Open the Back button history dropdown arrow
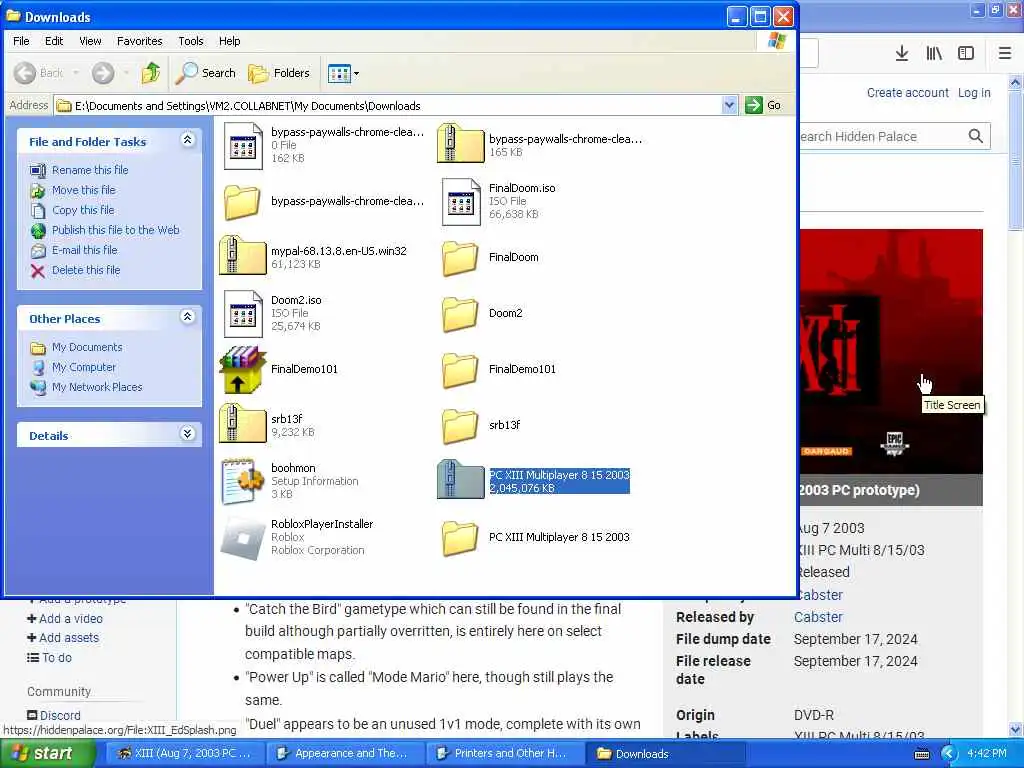This screenshot has height=768, width=1024. 76,72
